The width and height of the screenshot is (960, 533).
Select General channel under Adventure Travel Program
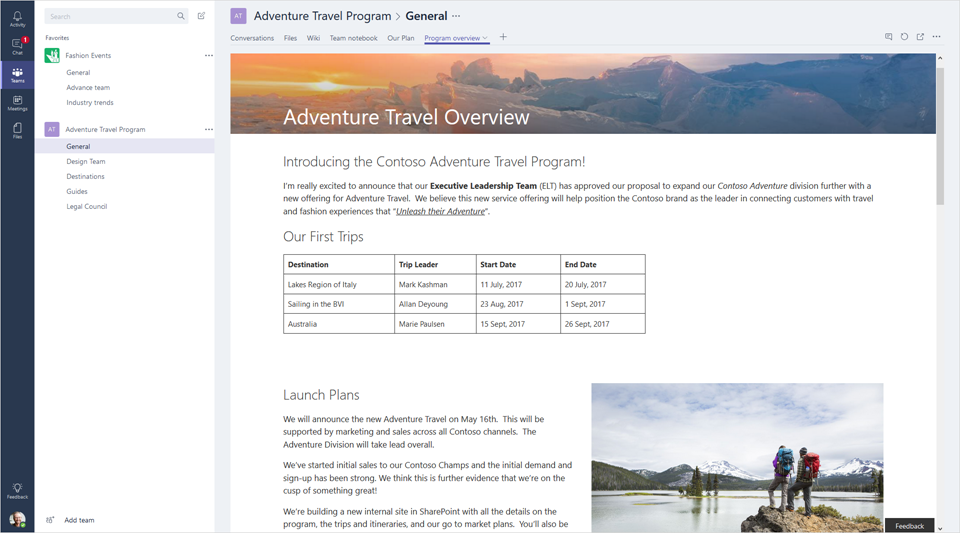coord(125,146)
